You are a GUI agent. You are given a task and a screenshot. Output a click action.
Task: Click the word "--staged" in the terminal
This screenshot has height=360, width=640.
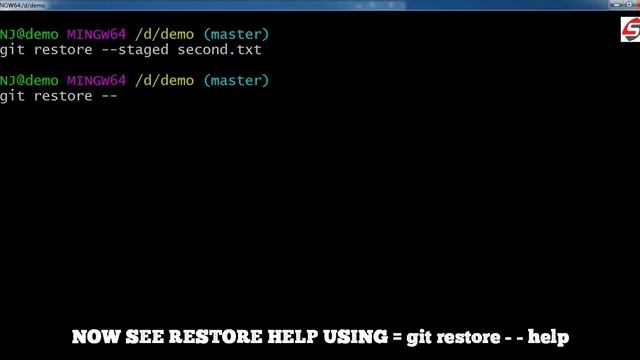pyautogui.click(x=135, y=50)
